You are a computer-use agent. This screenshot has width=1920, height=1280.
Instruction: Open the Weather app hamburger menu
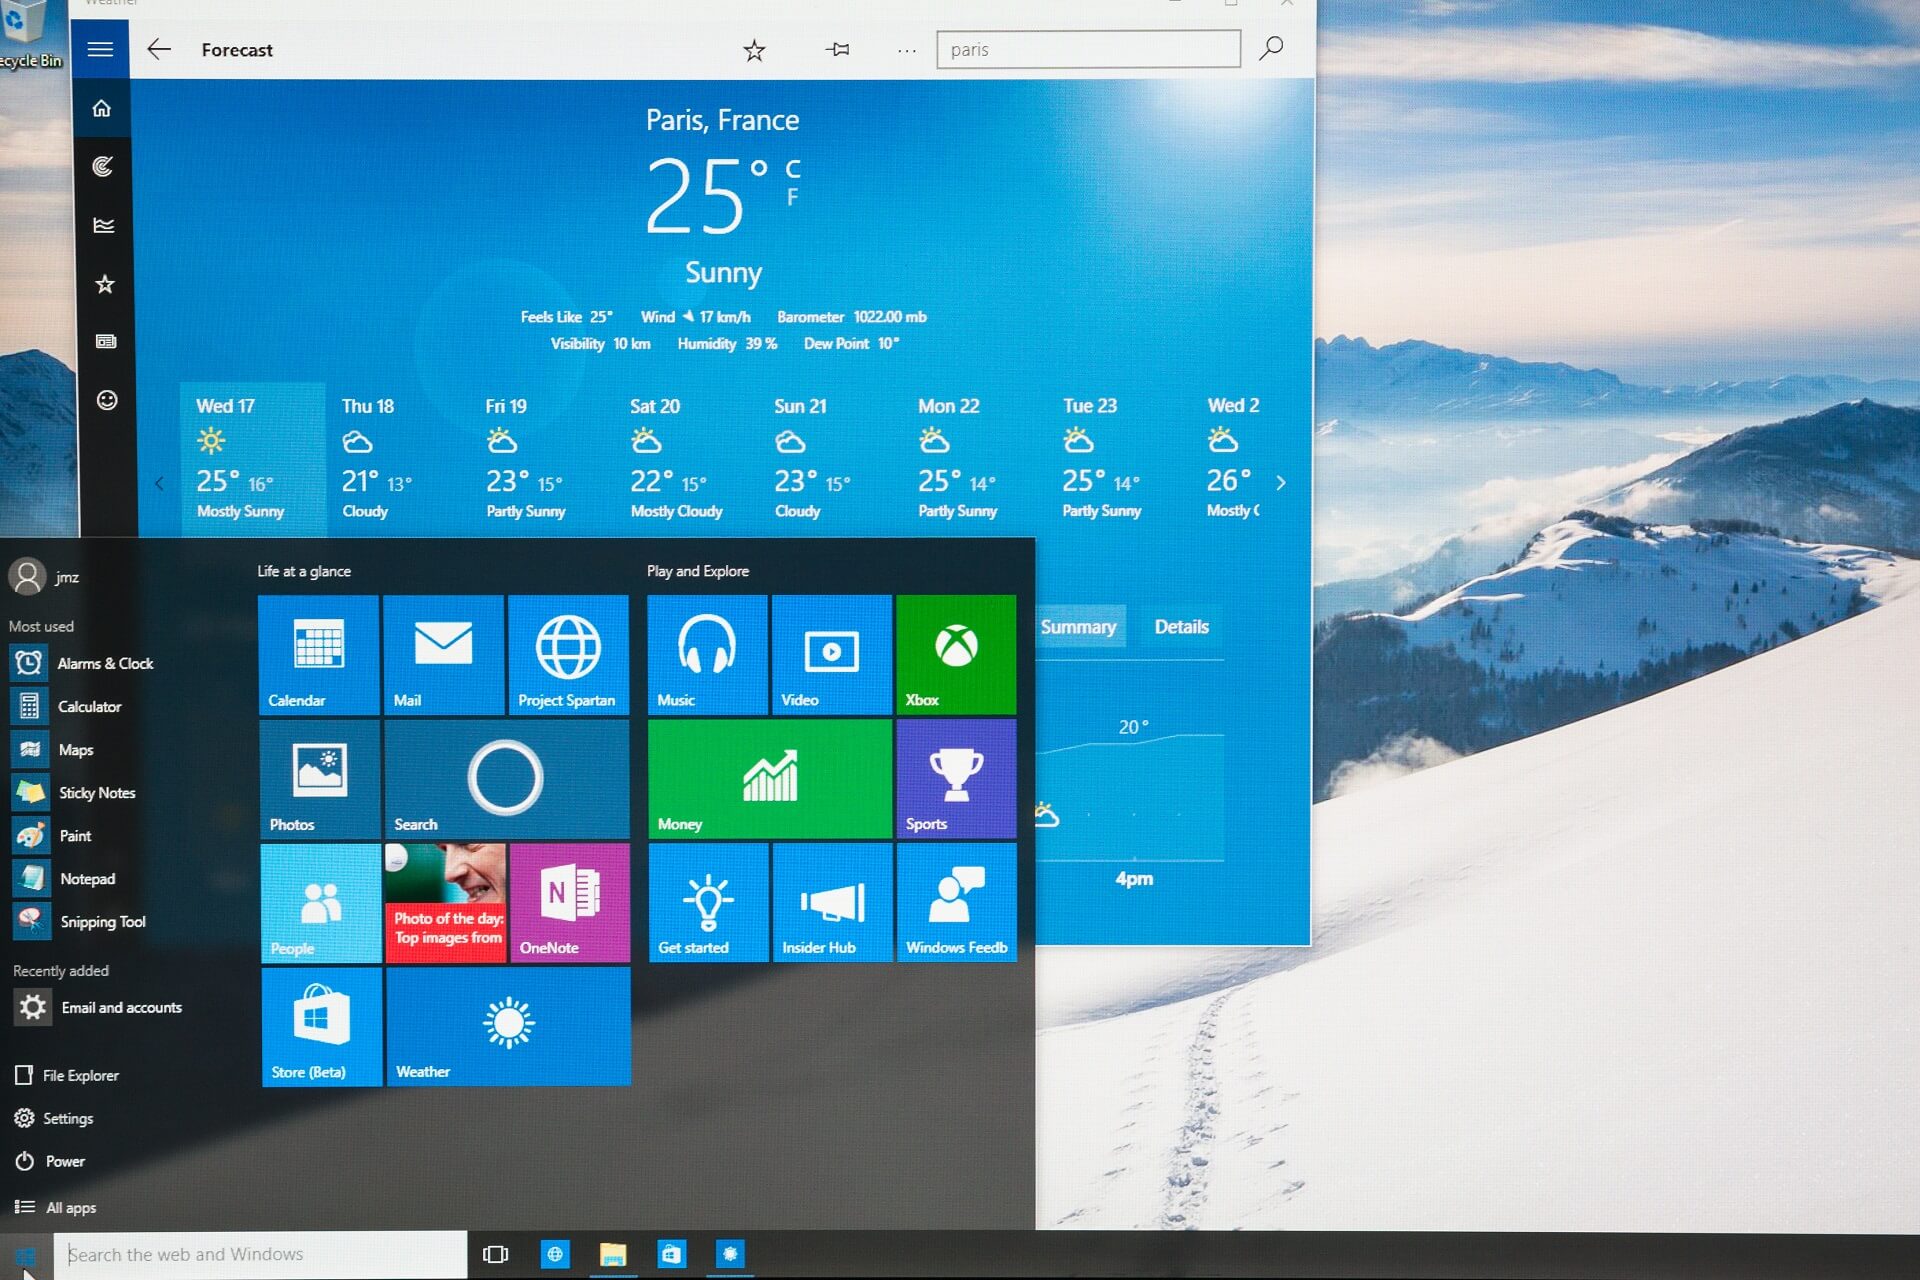point(100,49)
